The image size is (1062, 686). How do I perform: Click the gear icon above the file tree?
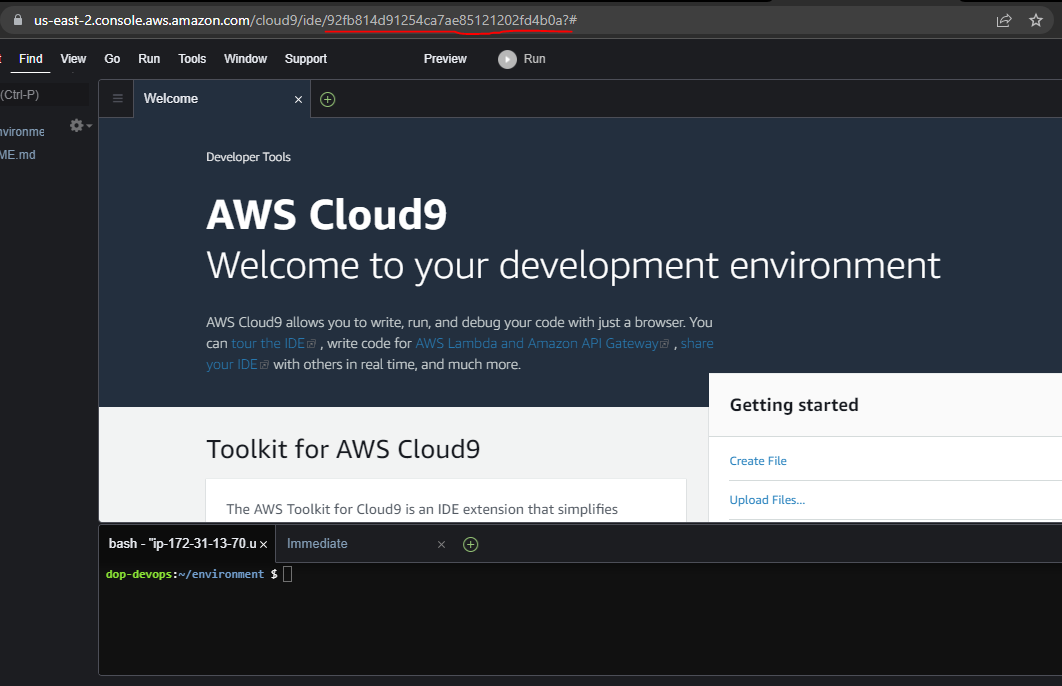coord(76,125)
